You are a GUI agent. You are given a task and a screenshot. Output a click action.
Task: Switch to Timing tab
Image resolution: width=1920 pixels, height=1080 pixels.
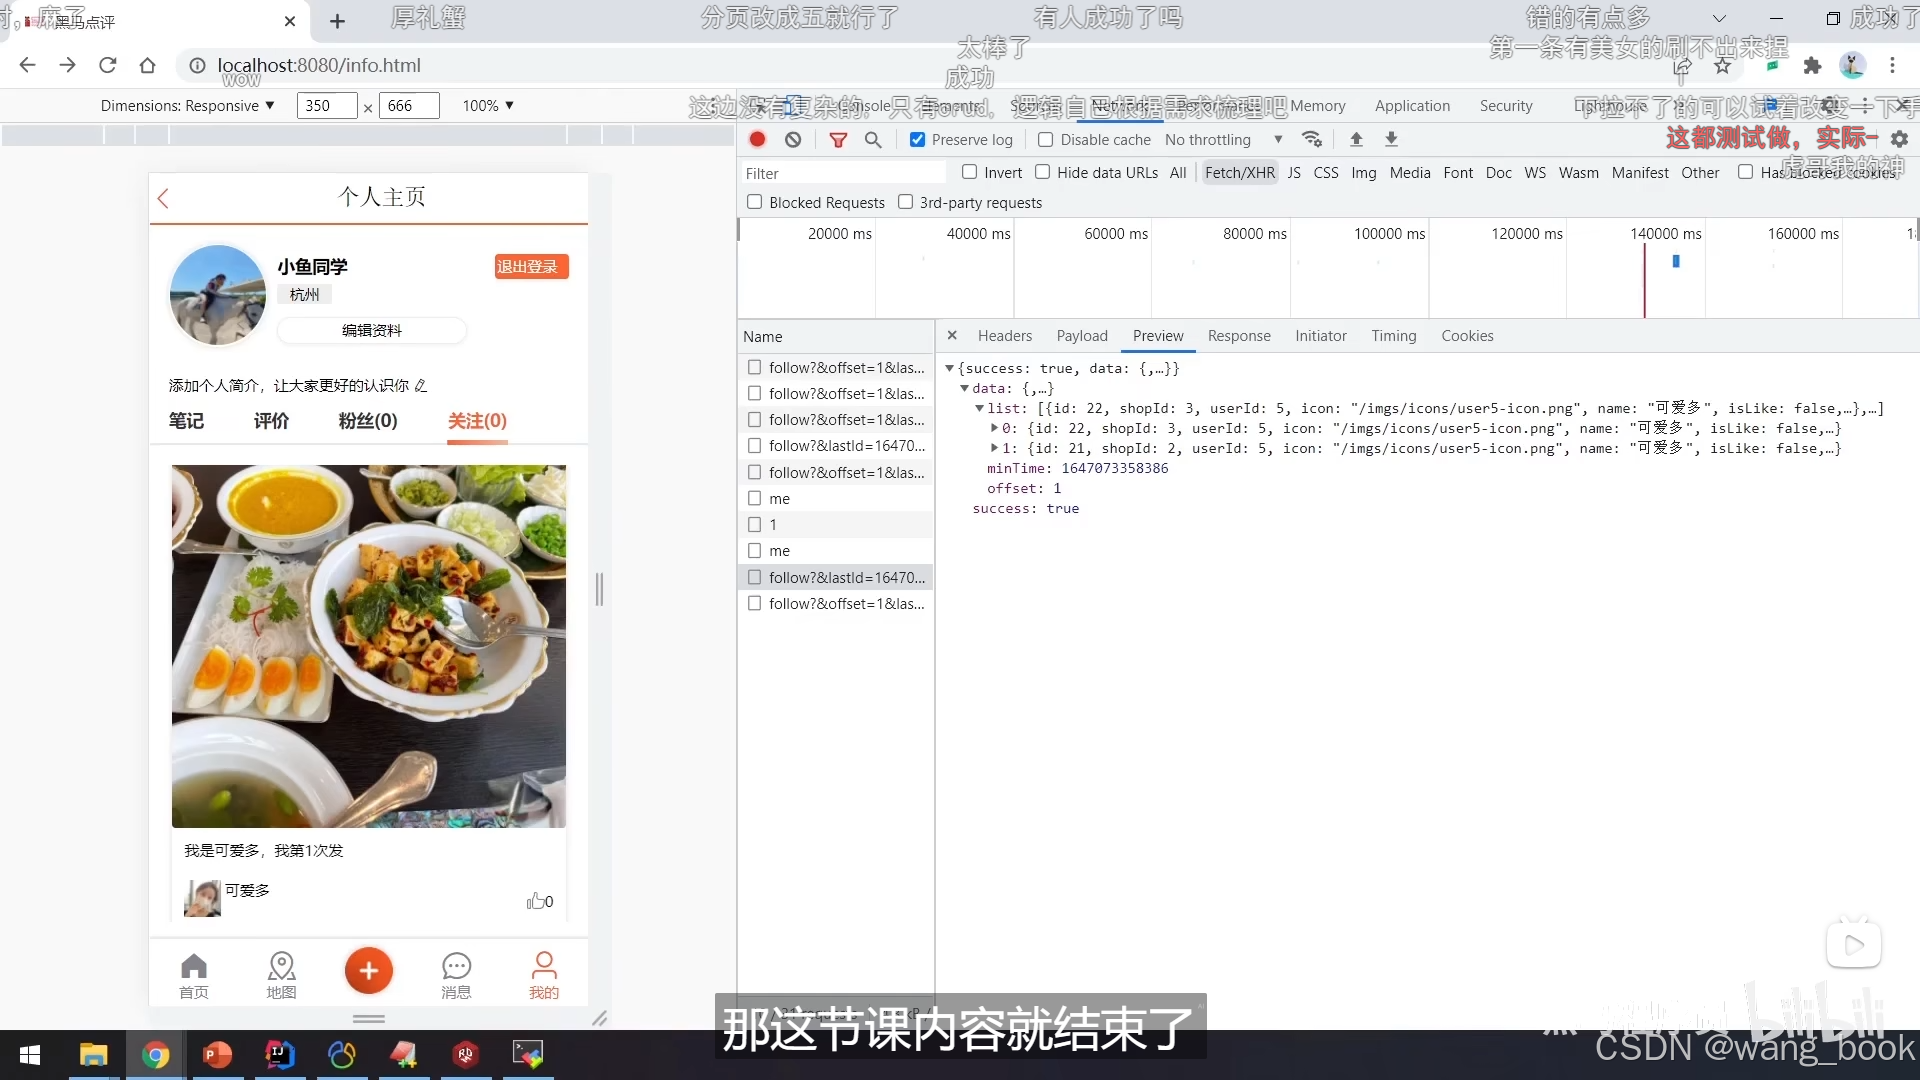[x=1394, y=336]
